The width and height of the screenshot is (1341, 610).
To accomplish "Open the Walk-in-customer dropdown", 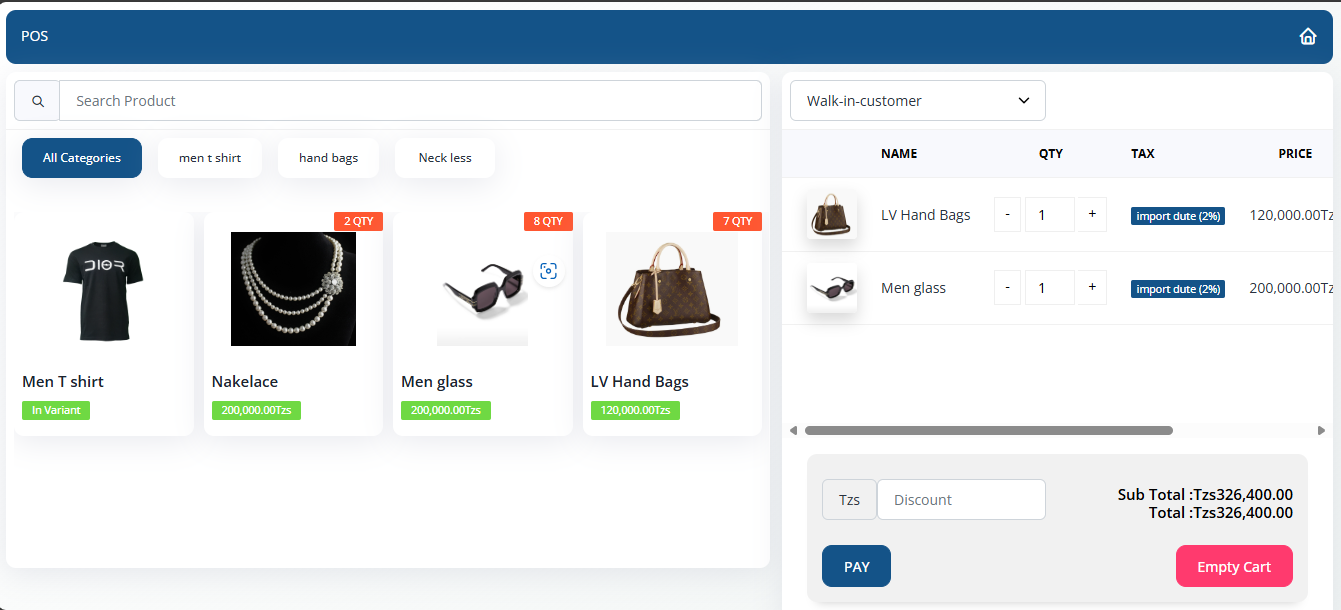I will point(918,101).
